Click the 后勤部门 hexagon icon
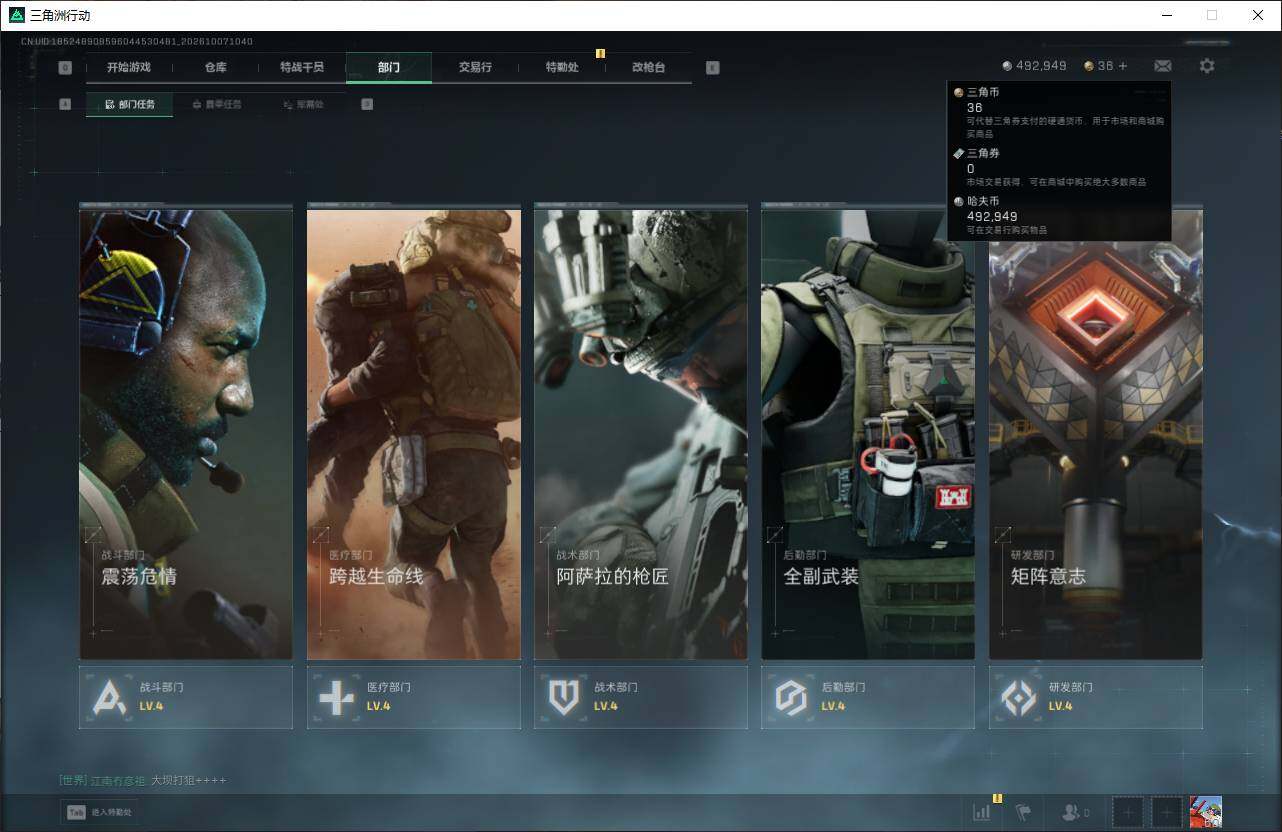The image size is (1282, 832). tap(791, 697)
